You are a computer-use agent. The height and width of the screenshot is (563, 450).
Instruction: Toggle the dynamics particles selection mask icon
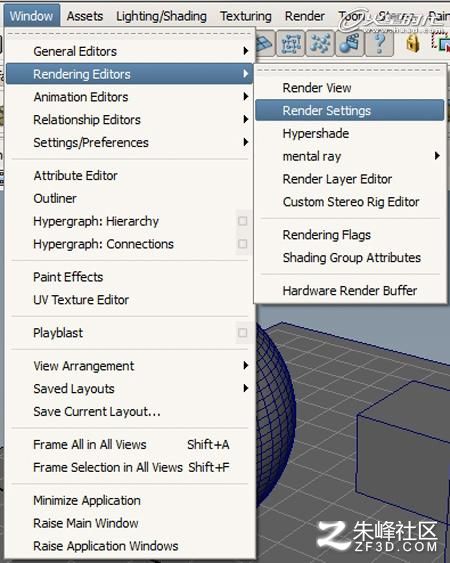(320, 44)
